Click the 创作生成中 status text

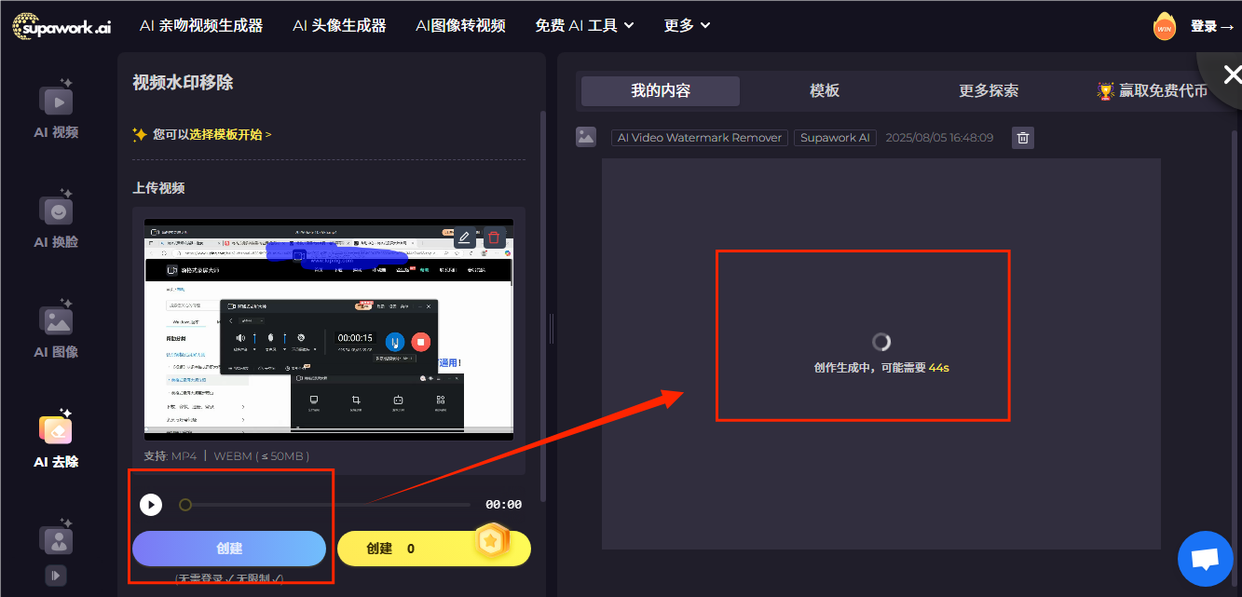pyautogui.click(x=881, y=368)
